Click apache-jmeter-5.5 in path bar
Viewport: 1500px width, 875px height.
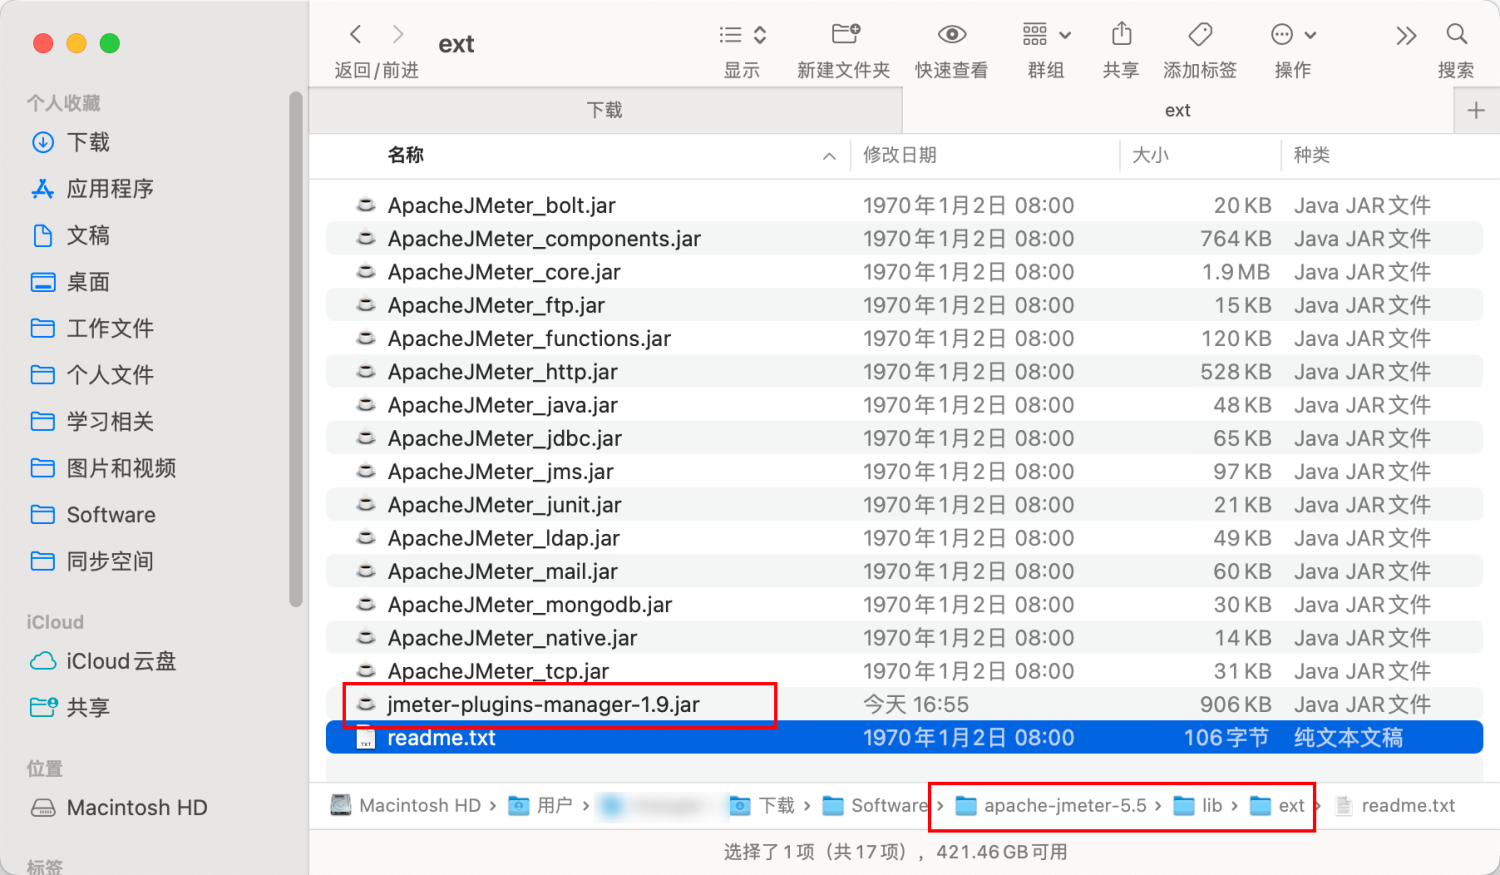point(1051,805)
